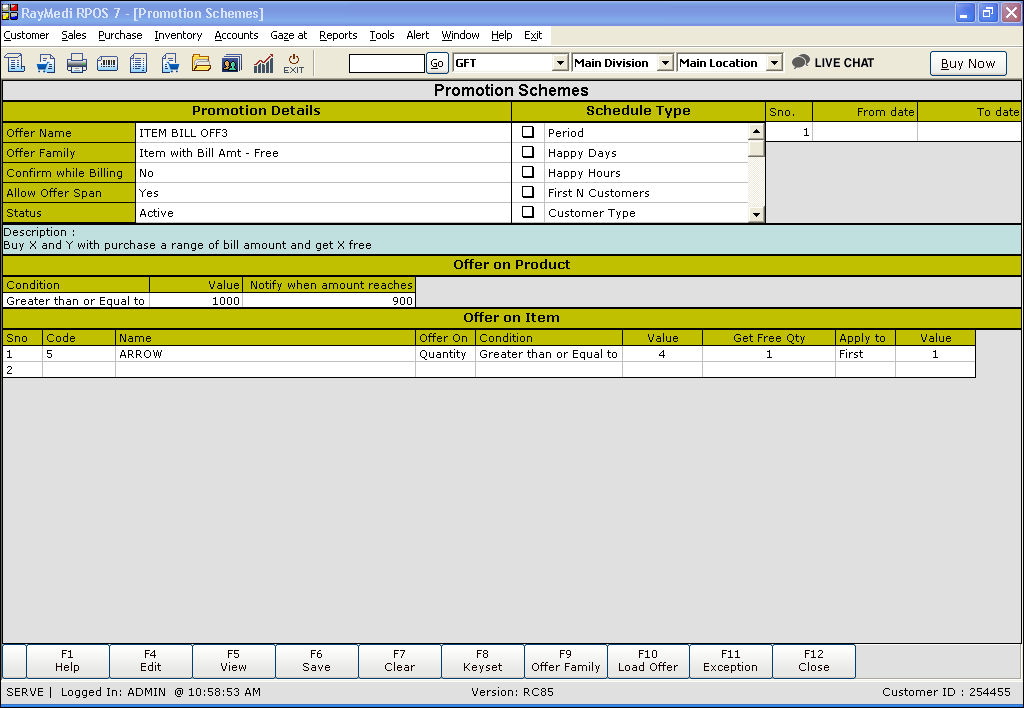The height and width of the screenshot is (708, 1024).
Task: Open the Main Division dropdown
Action: tap(665, 63)
